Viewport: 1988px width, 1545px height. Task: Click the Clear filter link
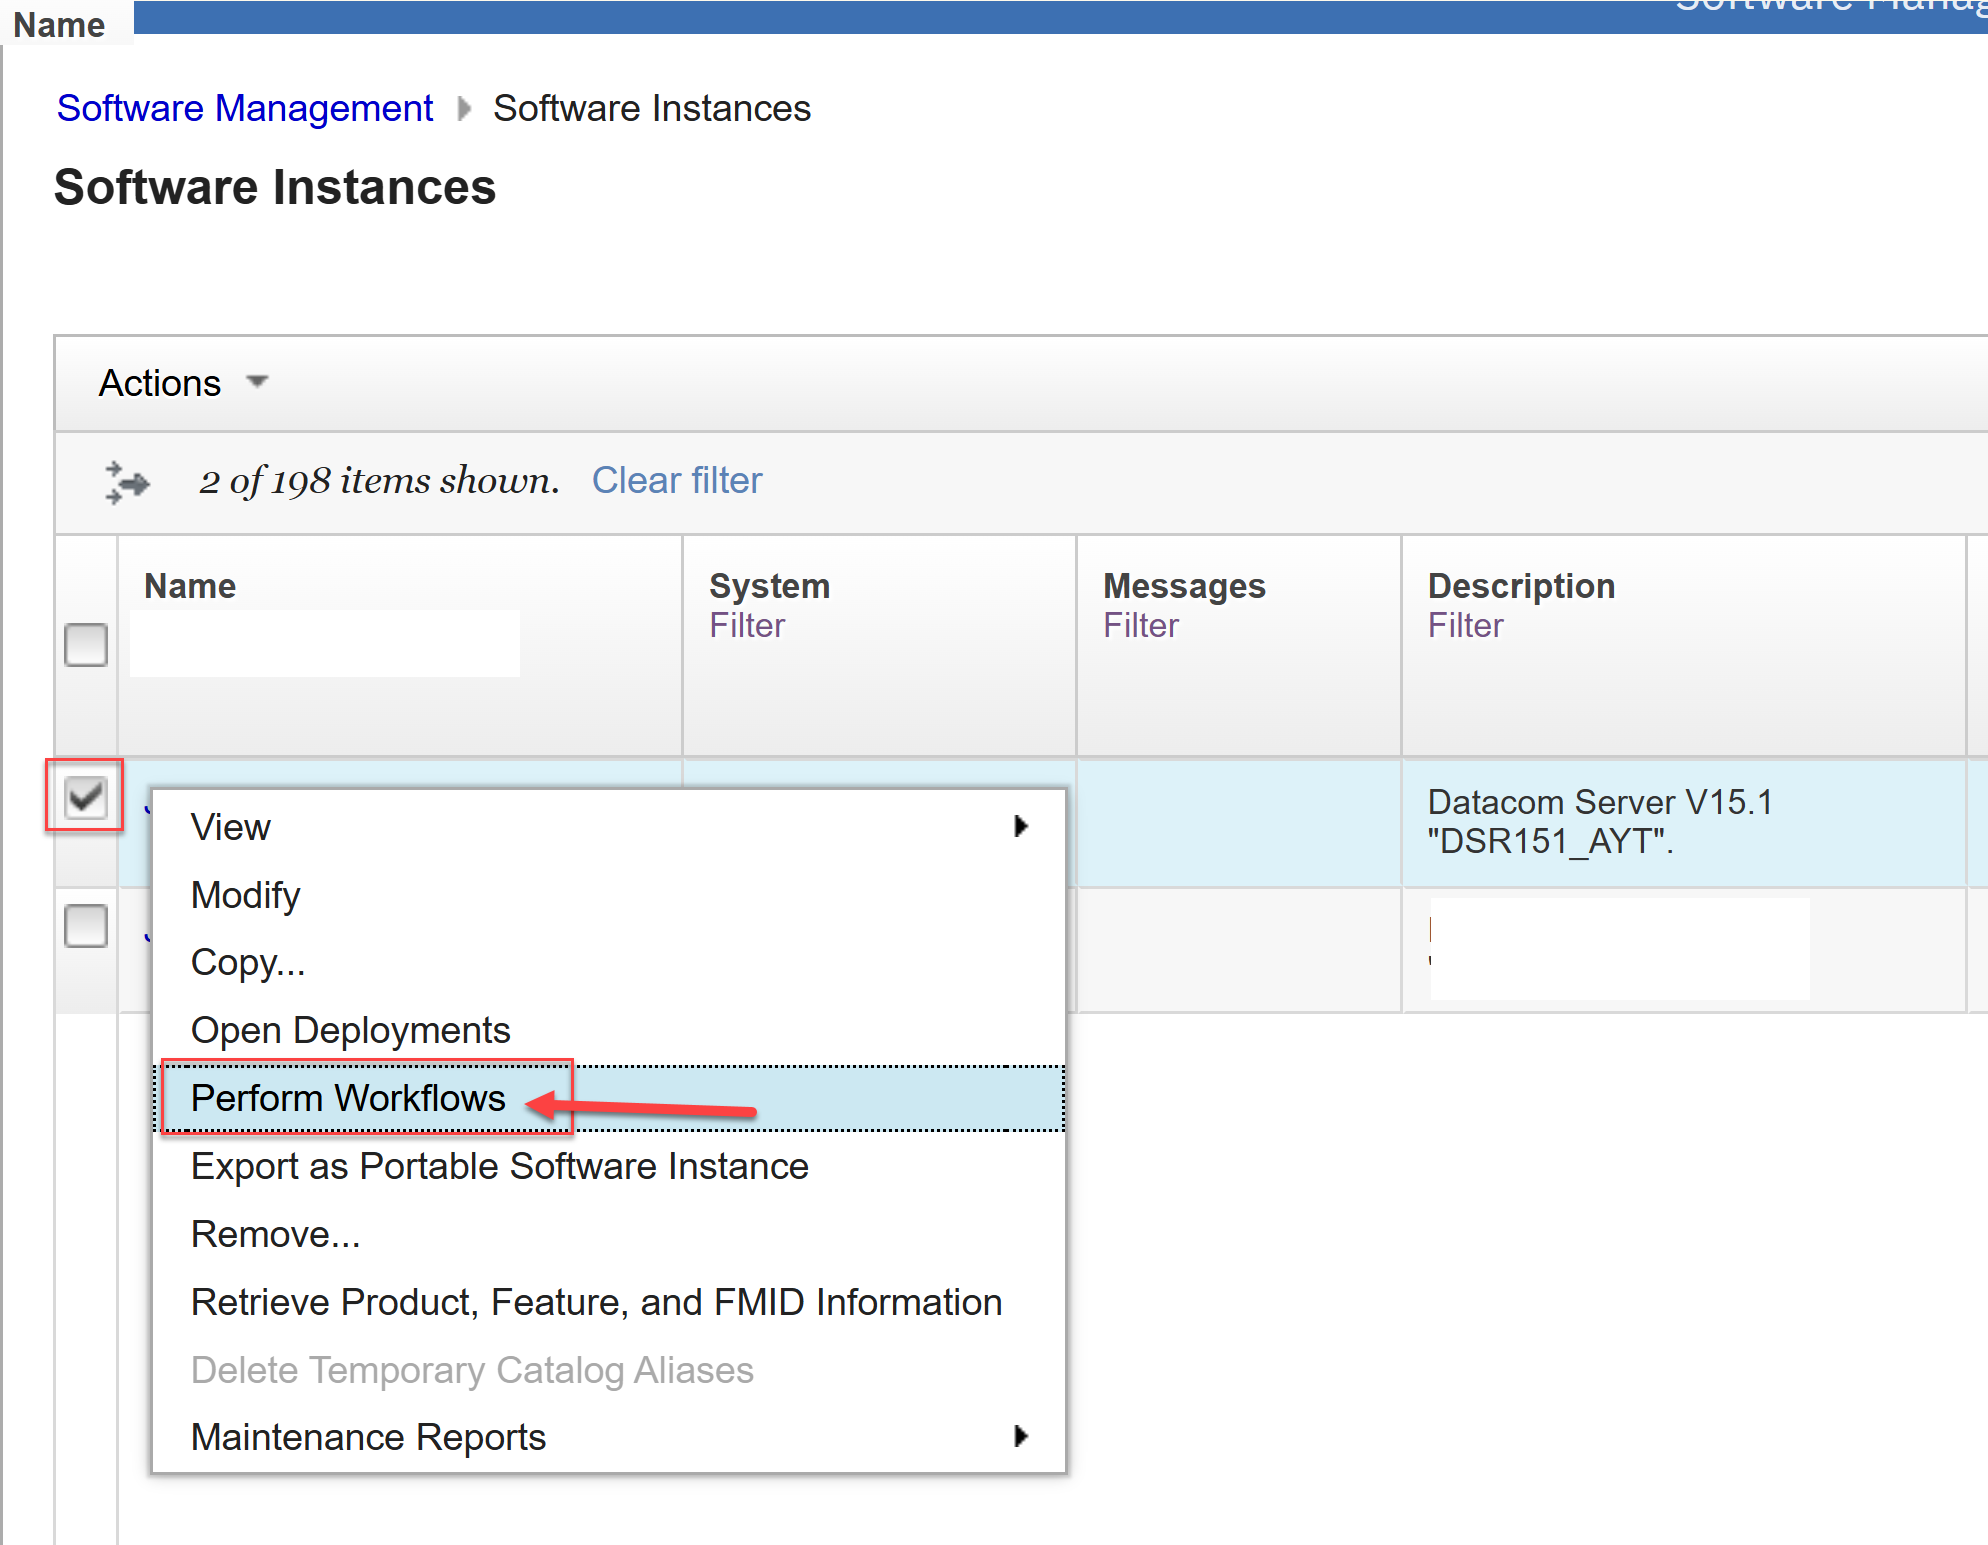[677, 481]
